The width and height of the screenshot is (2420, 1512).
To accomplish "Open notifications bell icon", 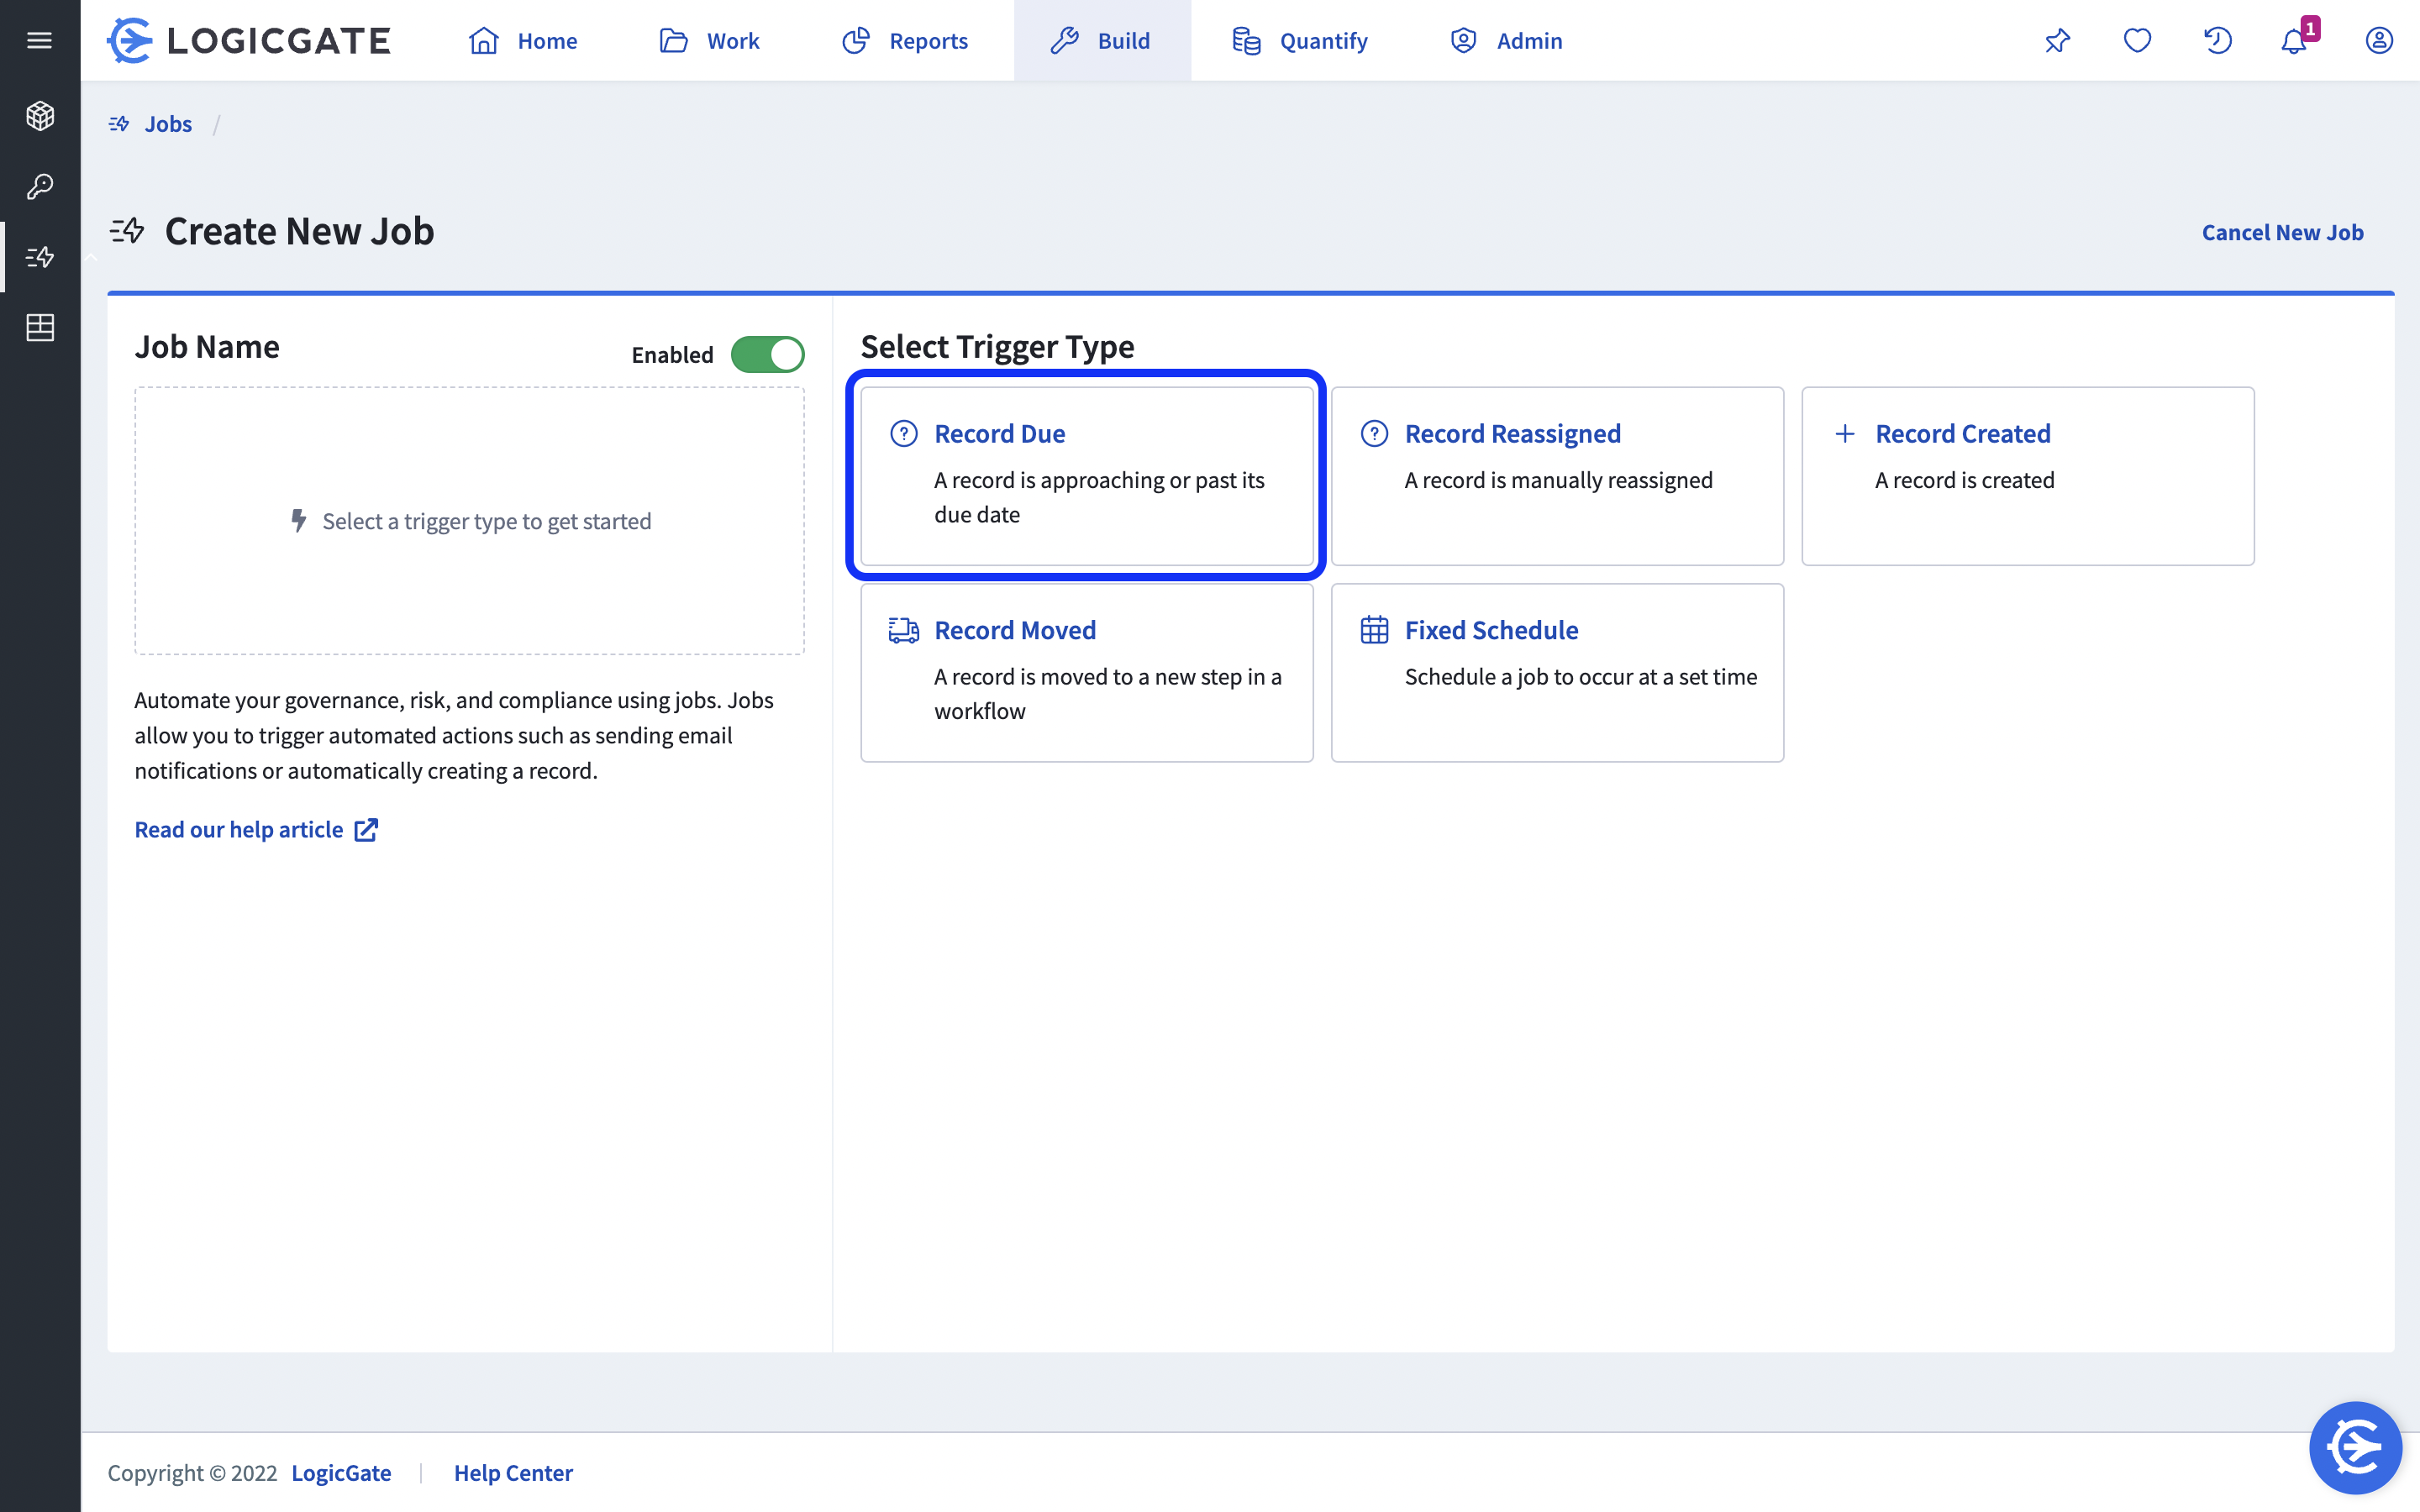I will pos(2294,41).
